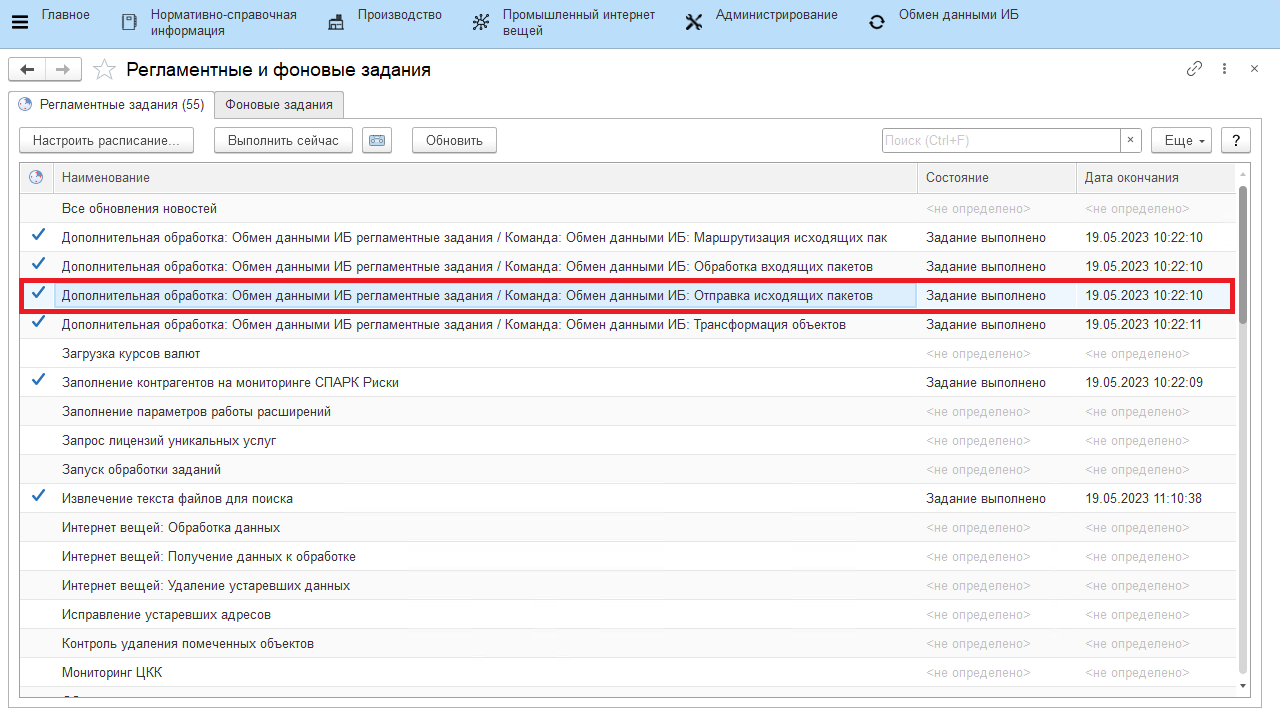The width and height of the screenshot is (1280, 720).
Task: Copy link using chain icon
Action: (1194, 69)
